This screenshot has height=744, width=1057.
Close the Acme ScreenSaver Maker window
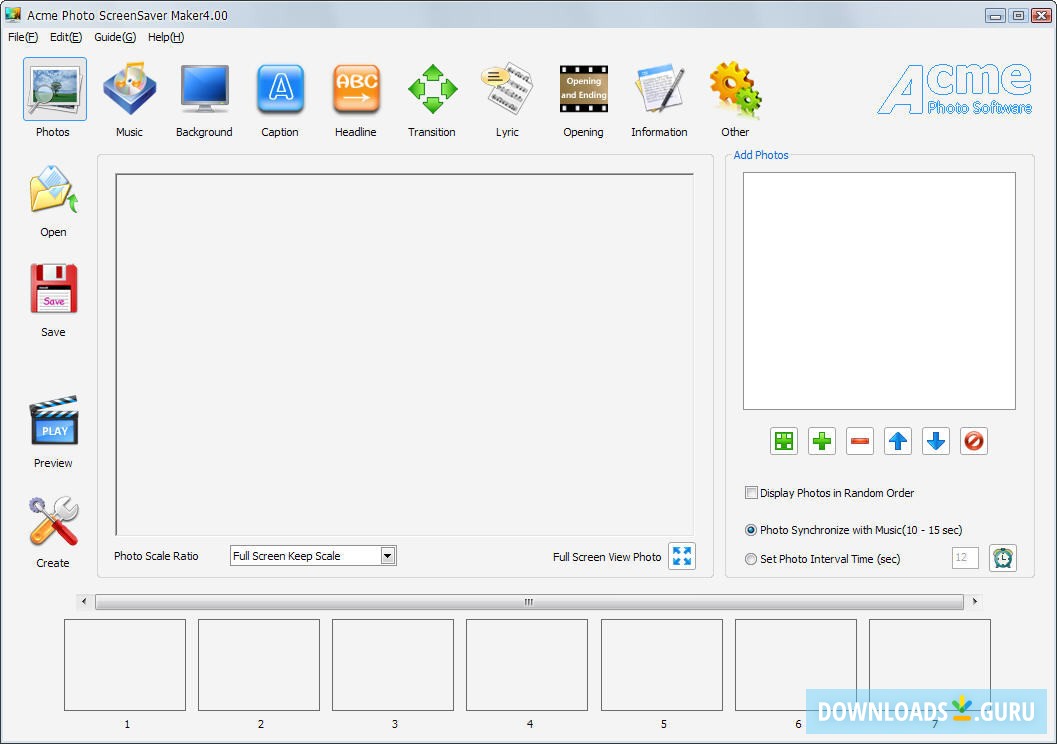coord(1041,16)
